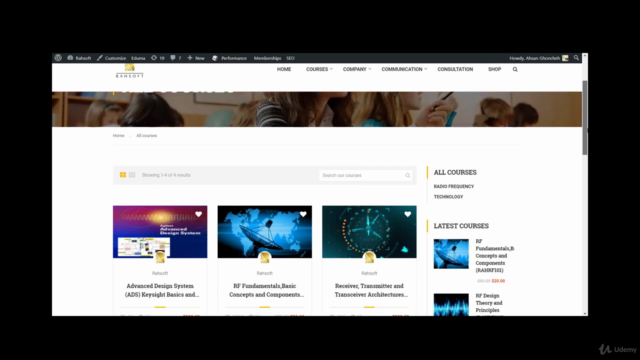Open the RF Design Theory sidebar thumbnail
640x360 pixels.
coord(451,304)
